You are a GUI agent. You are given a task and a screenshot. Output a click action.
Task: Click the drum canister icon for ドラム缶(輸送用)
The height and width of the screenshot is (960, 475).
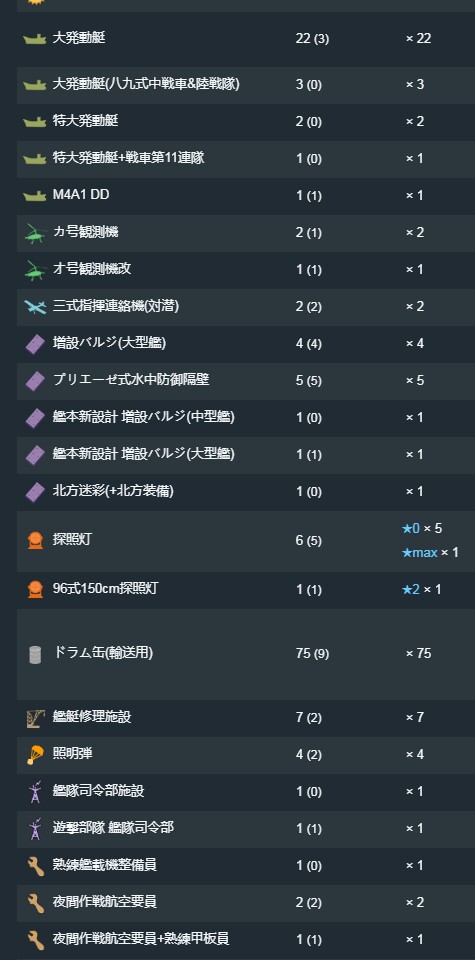(35, 654)
